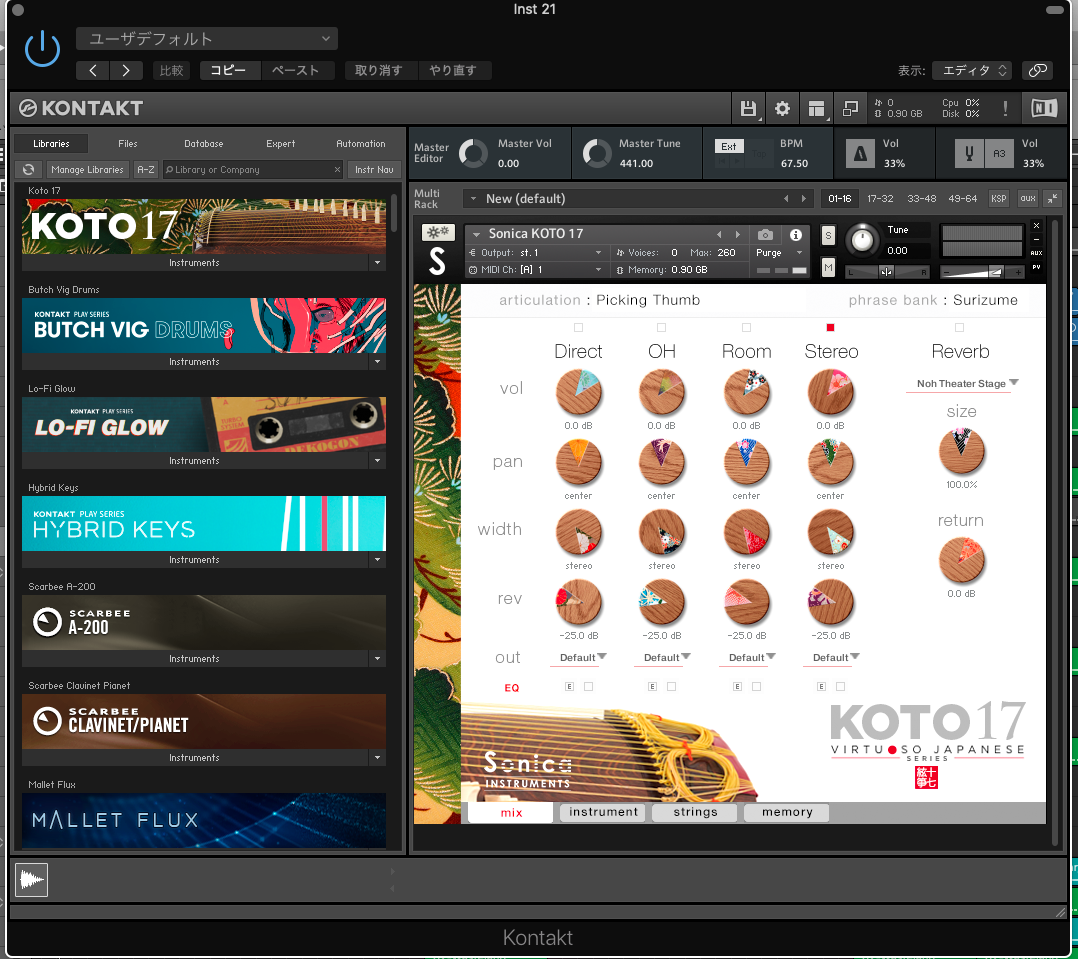Open Kontakt options gear icon
This screenshot has height=959, width=1078.
(782, 109)
